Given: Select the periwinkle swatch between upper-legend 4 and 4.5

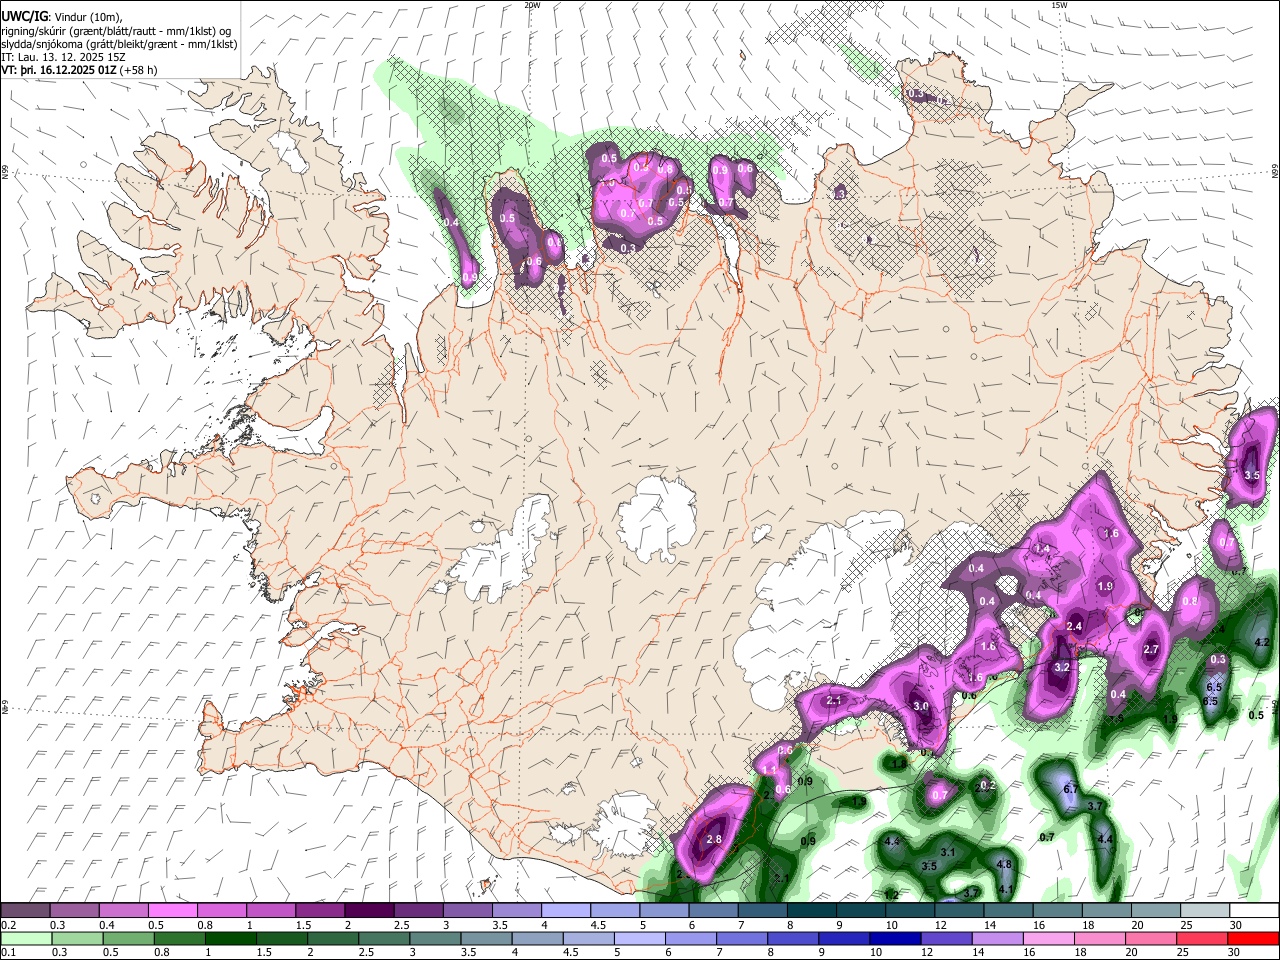Looking at the screenshot, I should pyautogui.click(x=564, y=911).
